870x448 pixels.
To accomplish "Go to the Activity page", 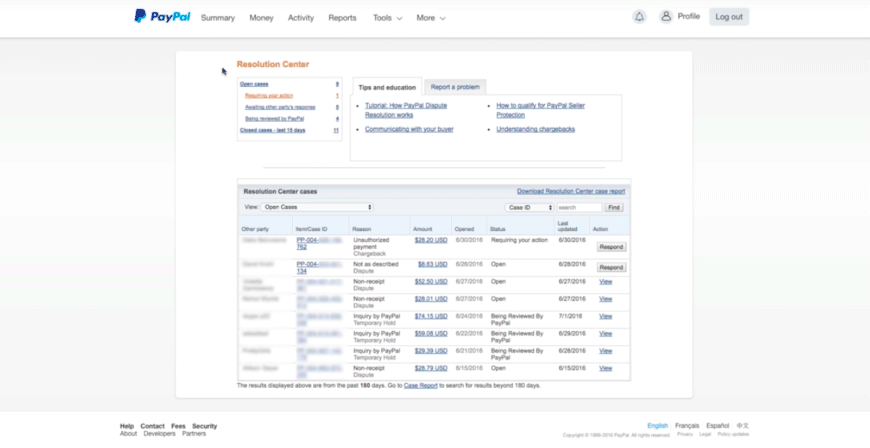I will point(300,18).
